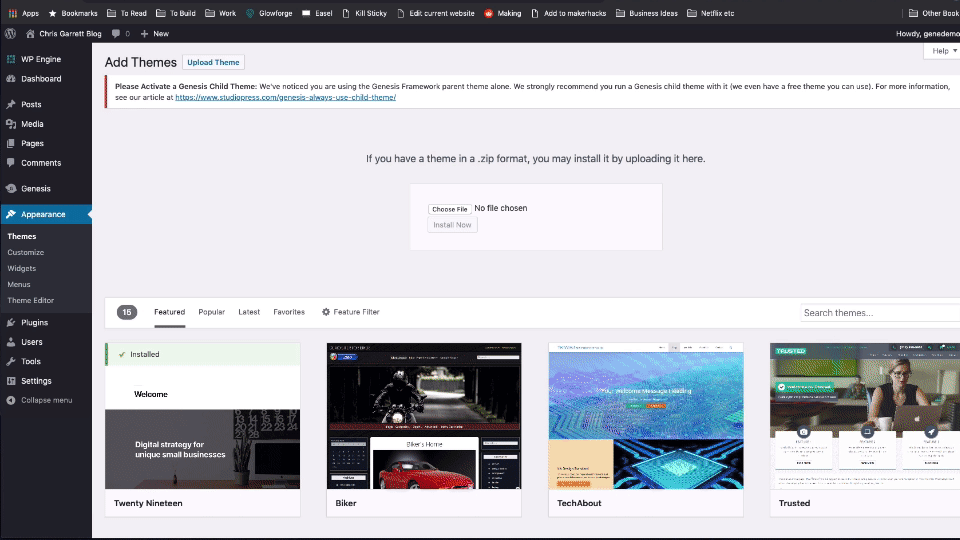Viewport: 960px width, 540px height.
Task: Open the Business Ideas bookmarks folder
Action: click(x=647, y=13)
